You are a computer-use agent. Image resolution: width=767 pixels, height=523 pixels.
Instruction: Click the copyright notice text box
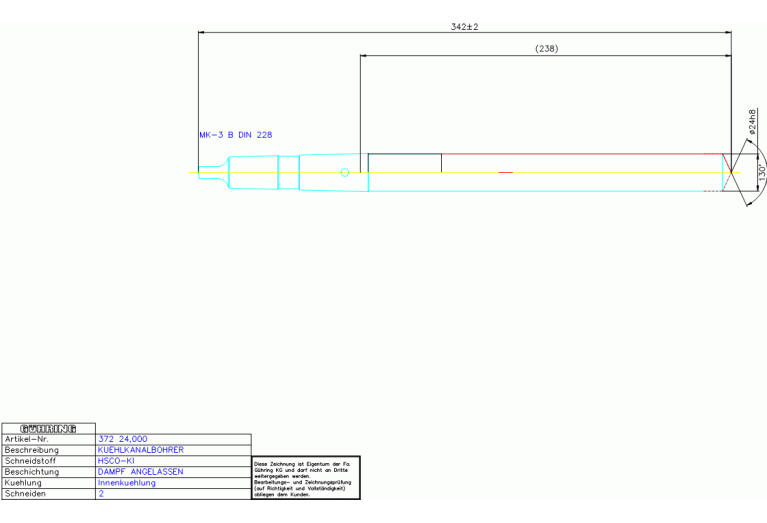coord(305,479)
